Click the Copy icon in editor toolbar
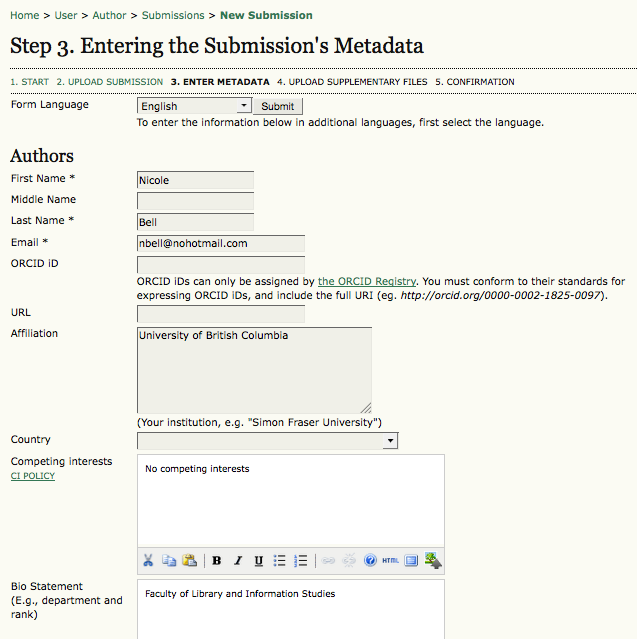637x639 pixels. (169, 561)
